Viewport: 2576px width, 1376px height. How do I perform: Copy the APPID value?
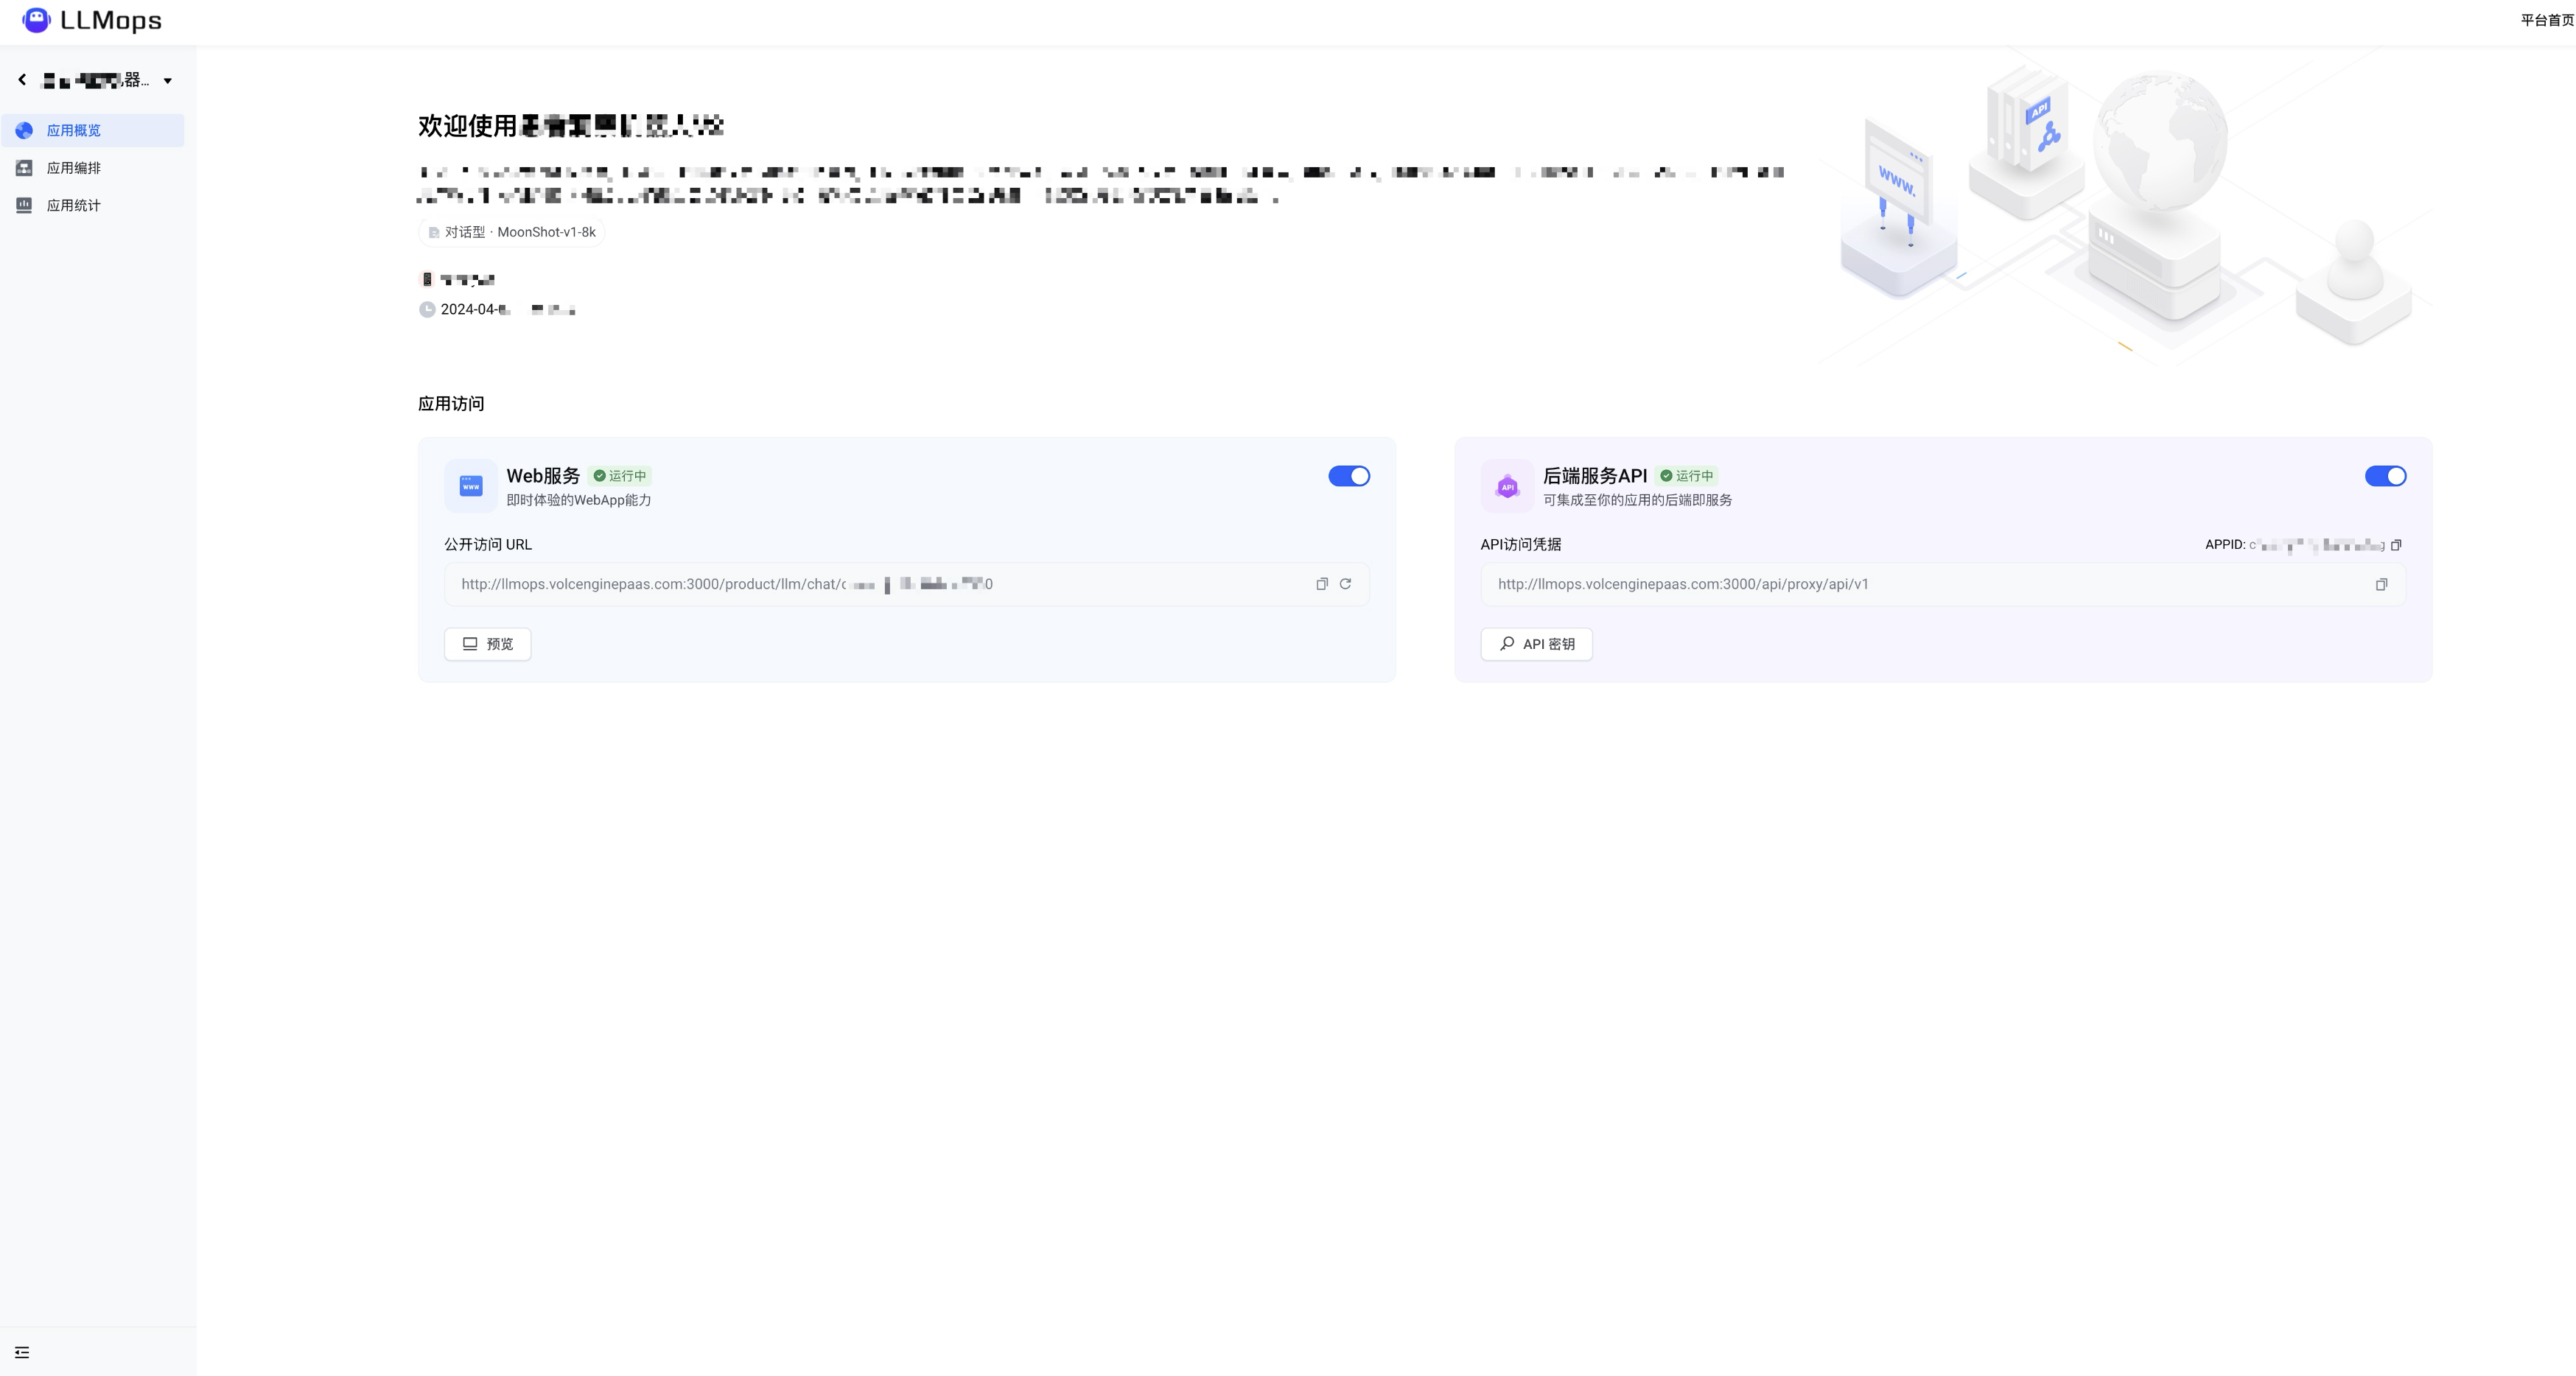(x=2396, y=545)
